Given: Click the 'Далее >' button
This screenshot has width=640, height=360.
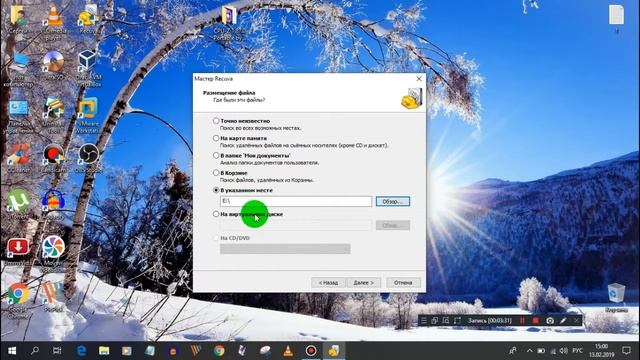Looking at the screenshot, I should point(363,282).
